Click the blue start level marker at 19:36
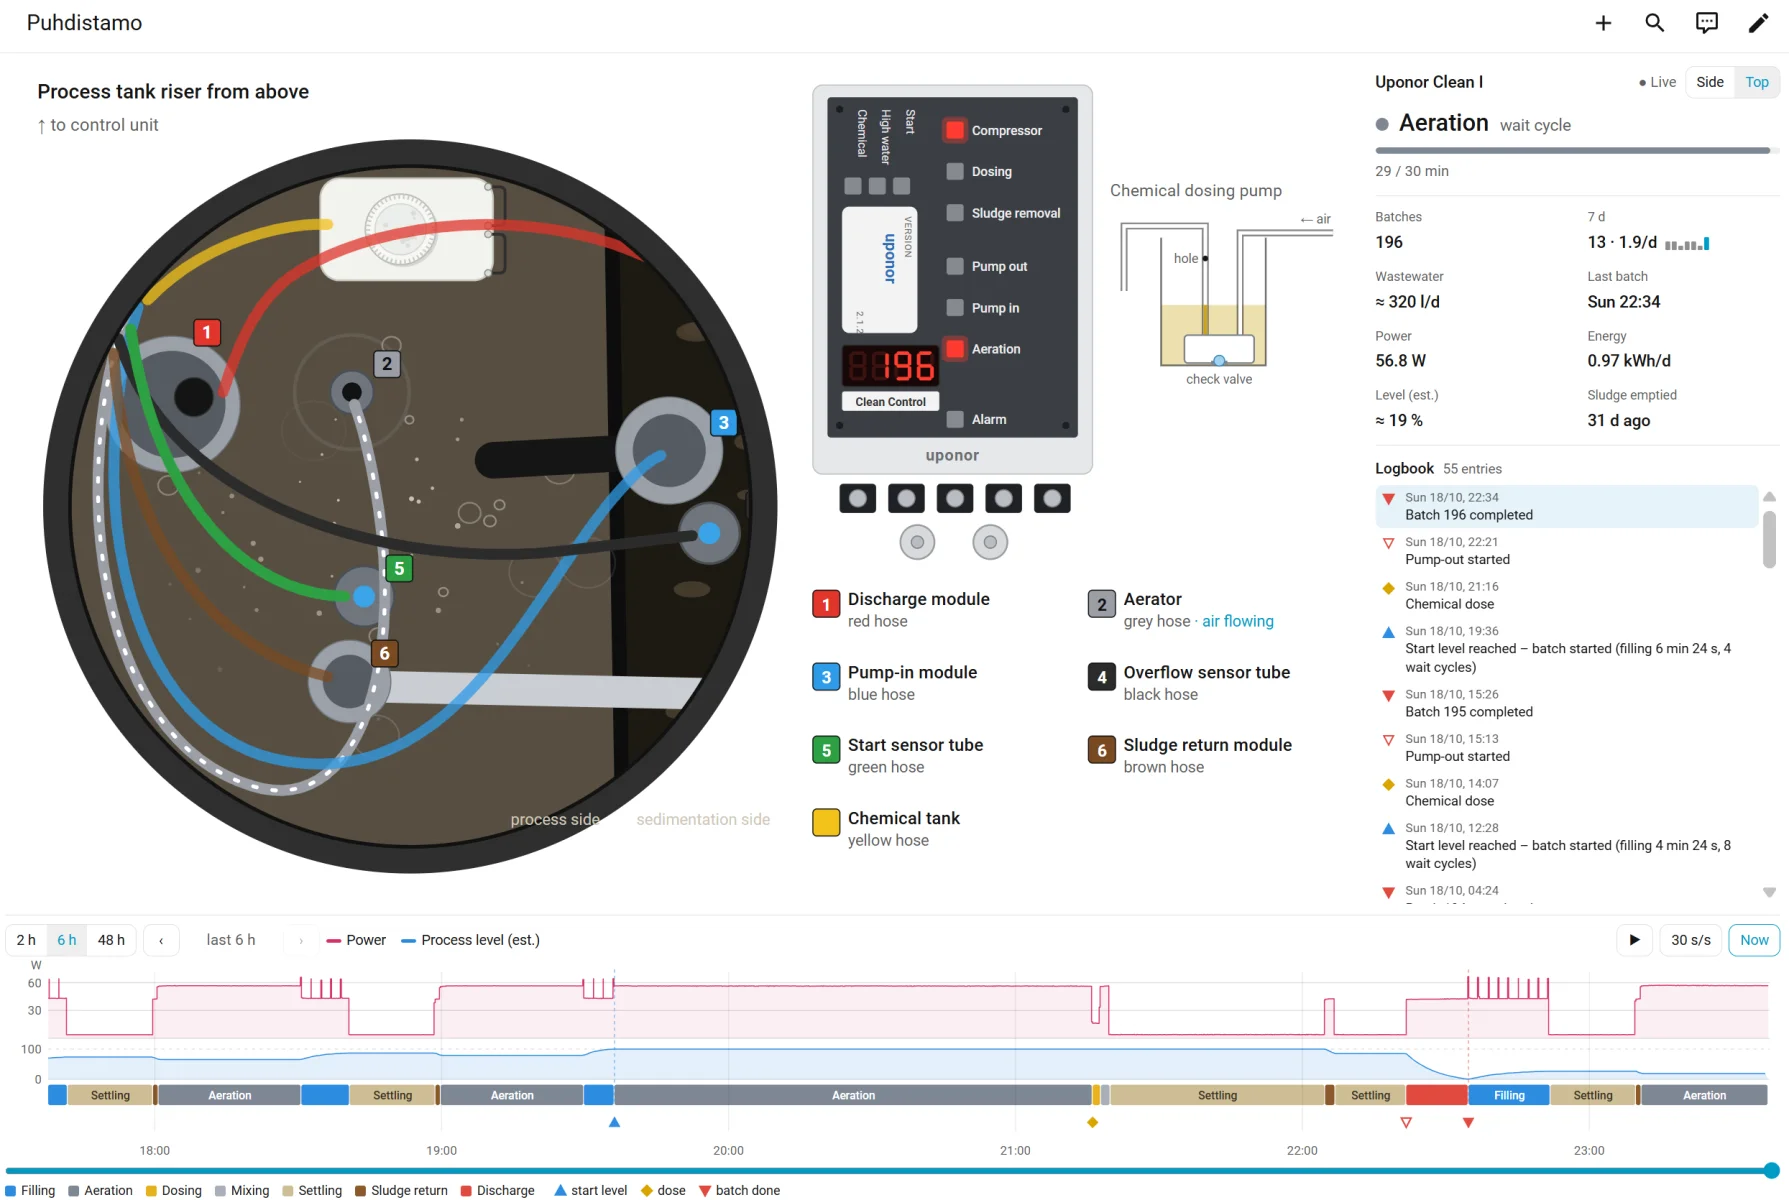The image size is (1789, 1200). (x=614, y=1122)
